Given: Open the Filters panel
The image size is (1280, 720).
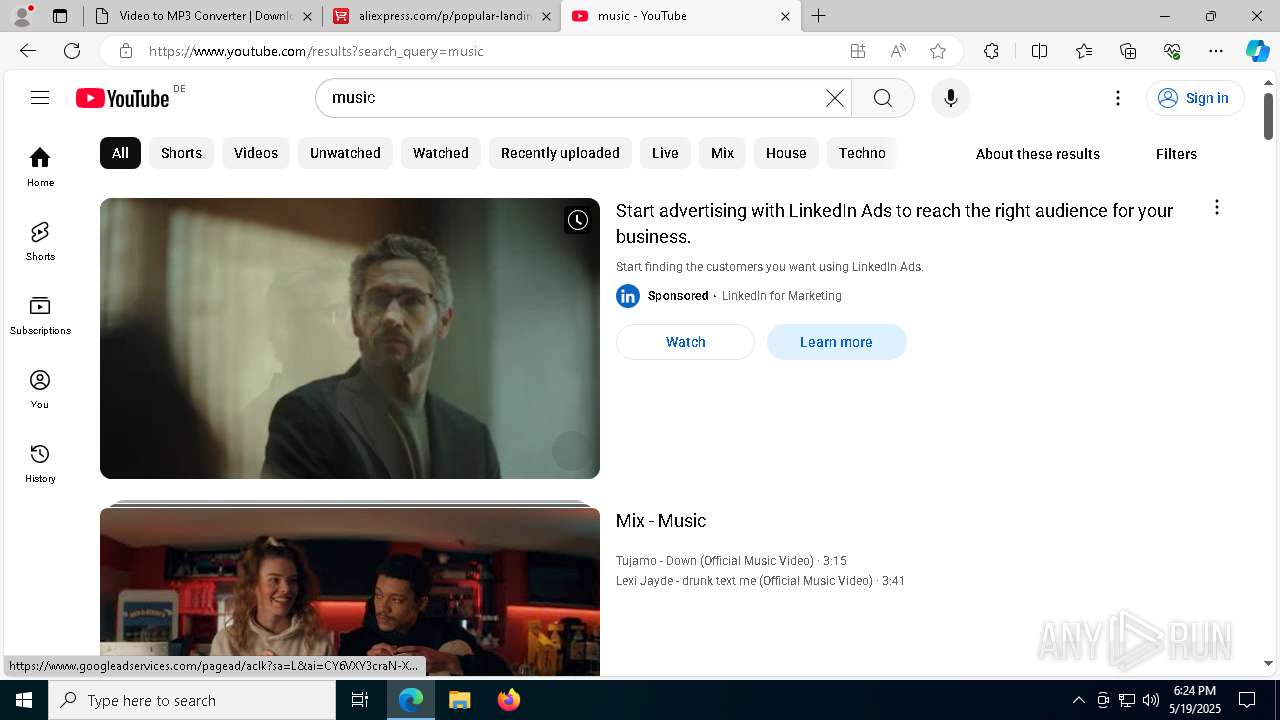Looking at the screenshot, I should coord(1176,154).
